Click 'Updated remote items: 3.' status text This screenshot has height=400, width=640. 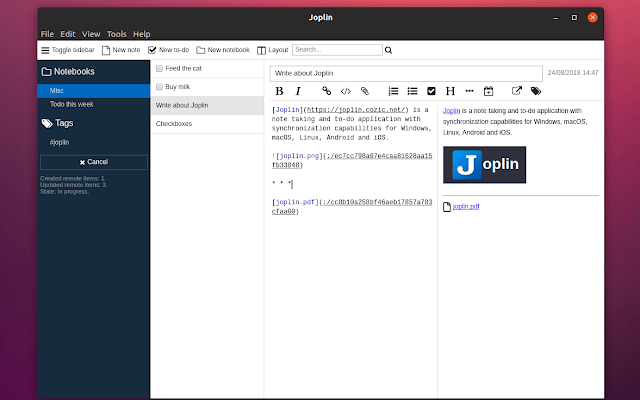73,185
